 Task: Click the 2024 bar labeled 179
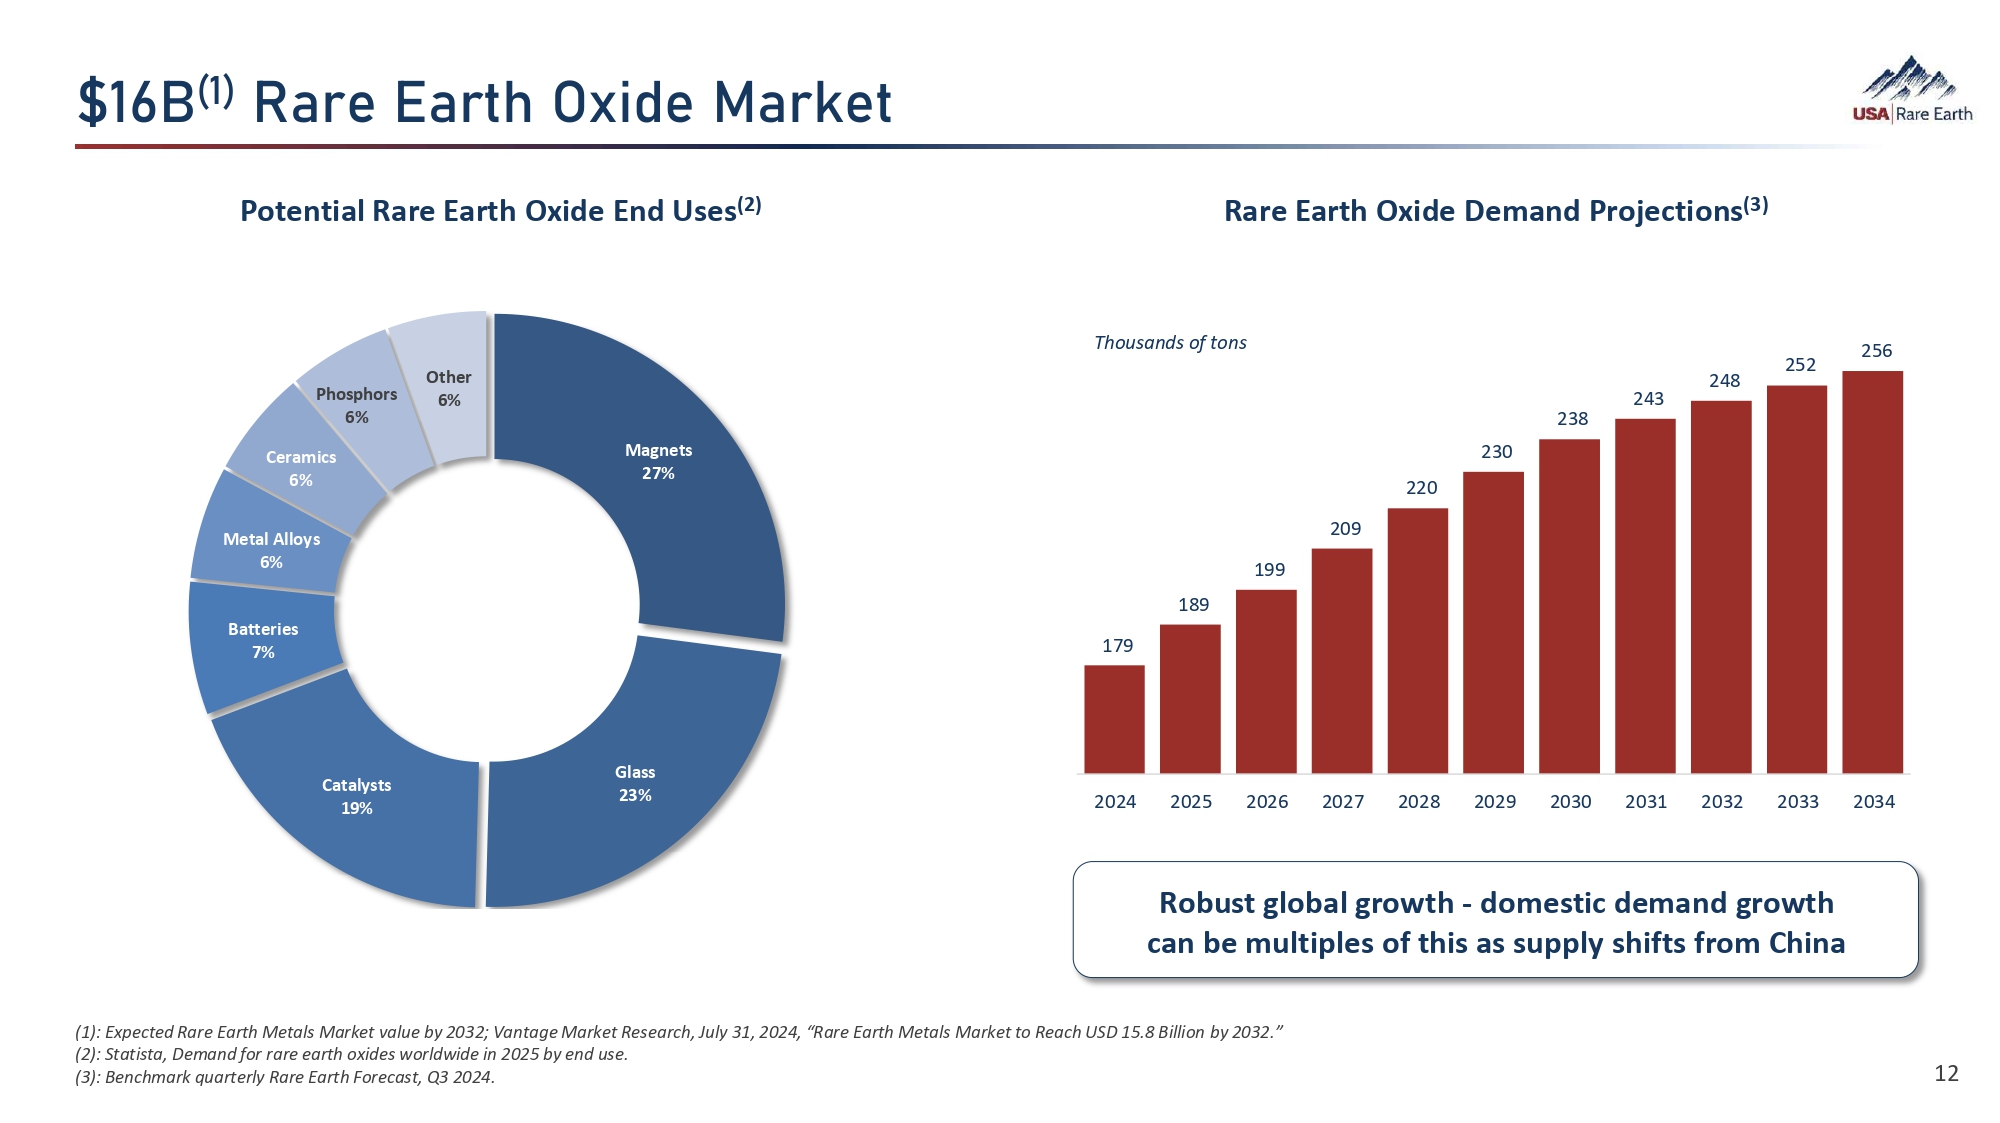coord(1114,720)
